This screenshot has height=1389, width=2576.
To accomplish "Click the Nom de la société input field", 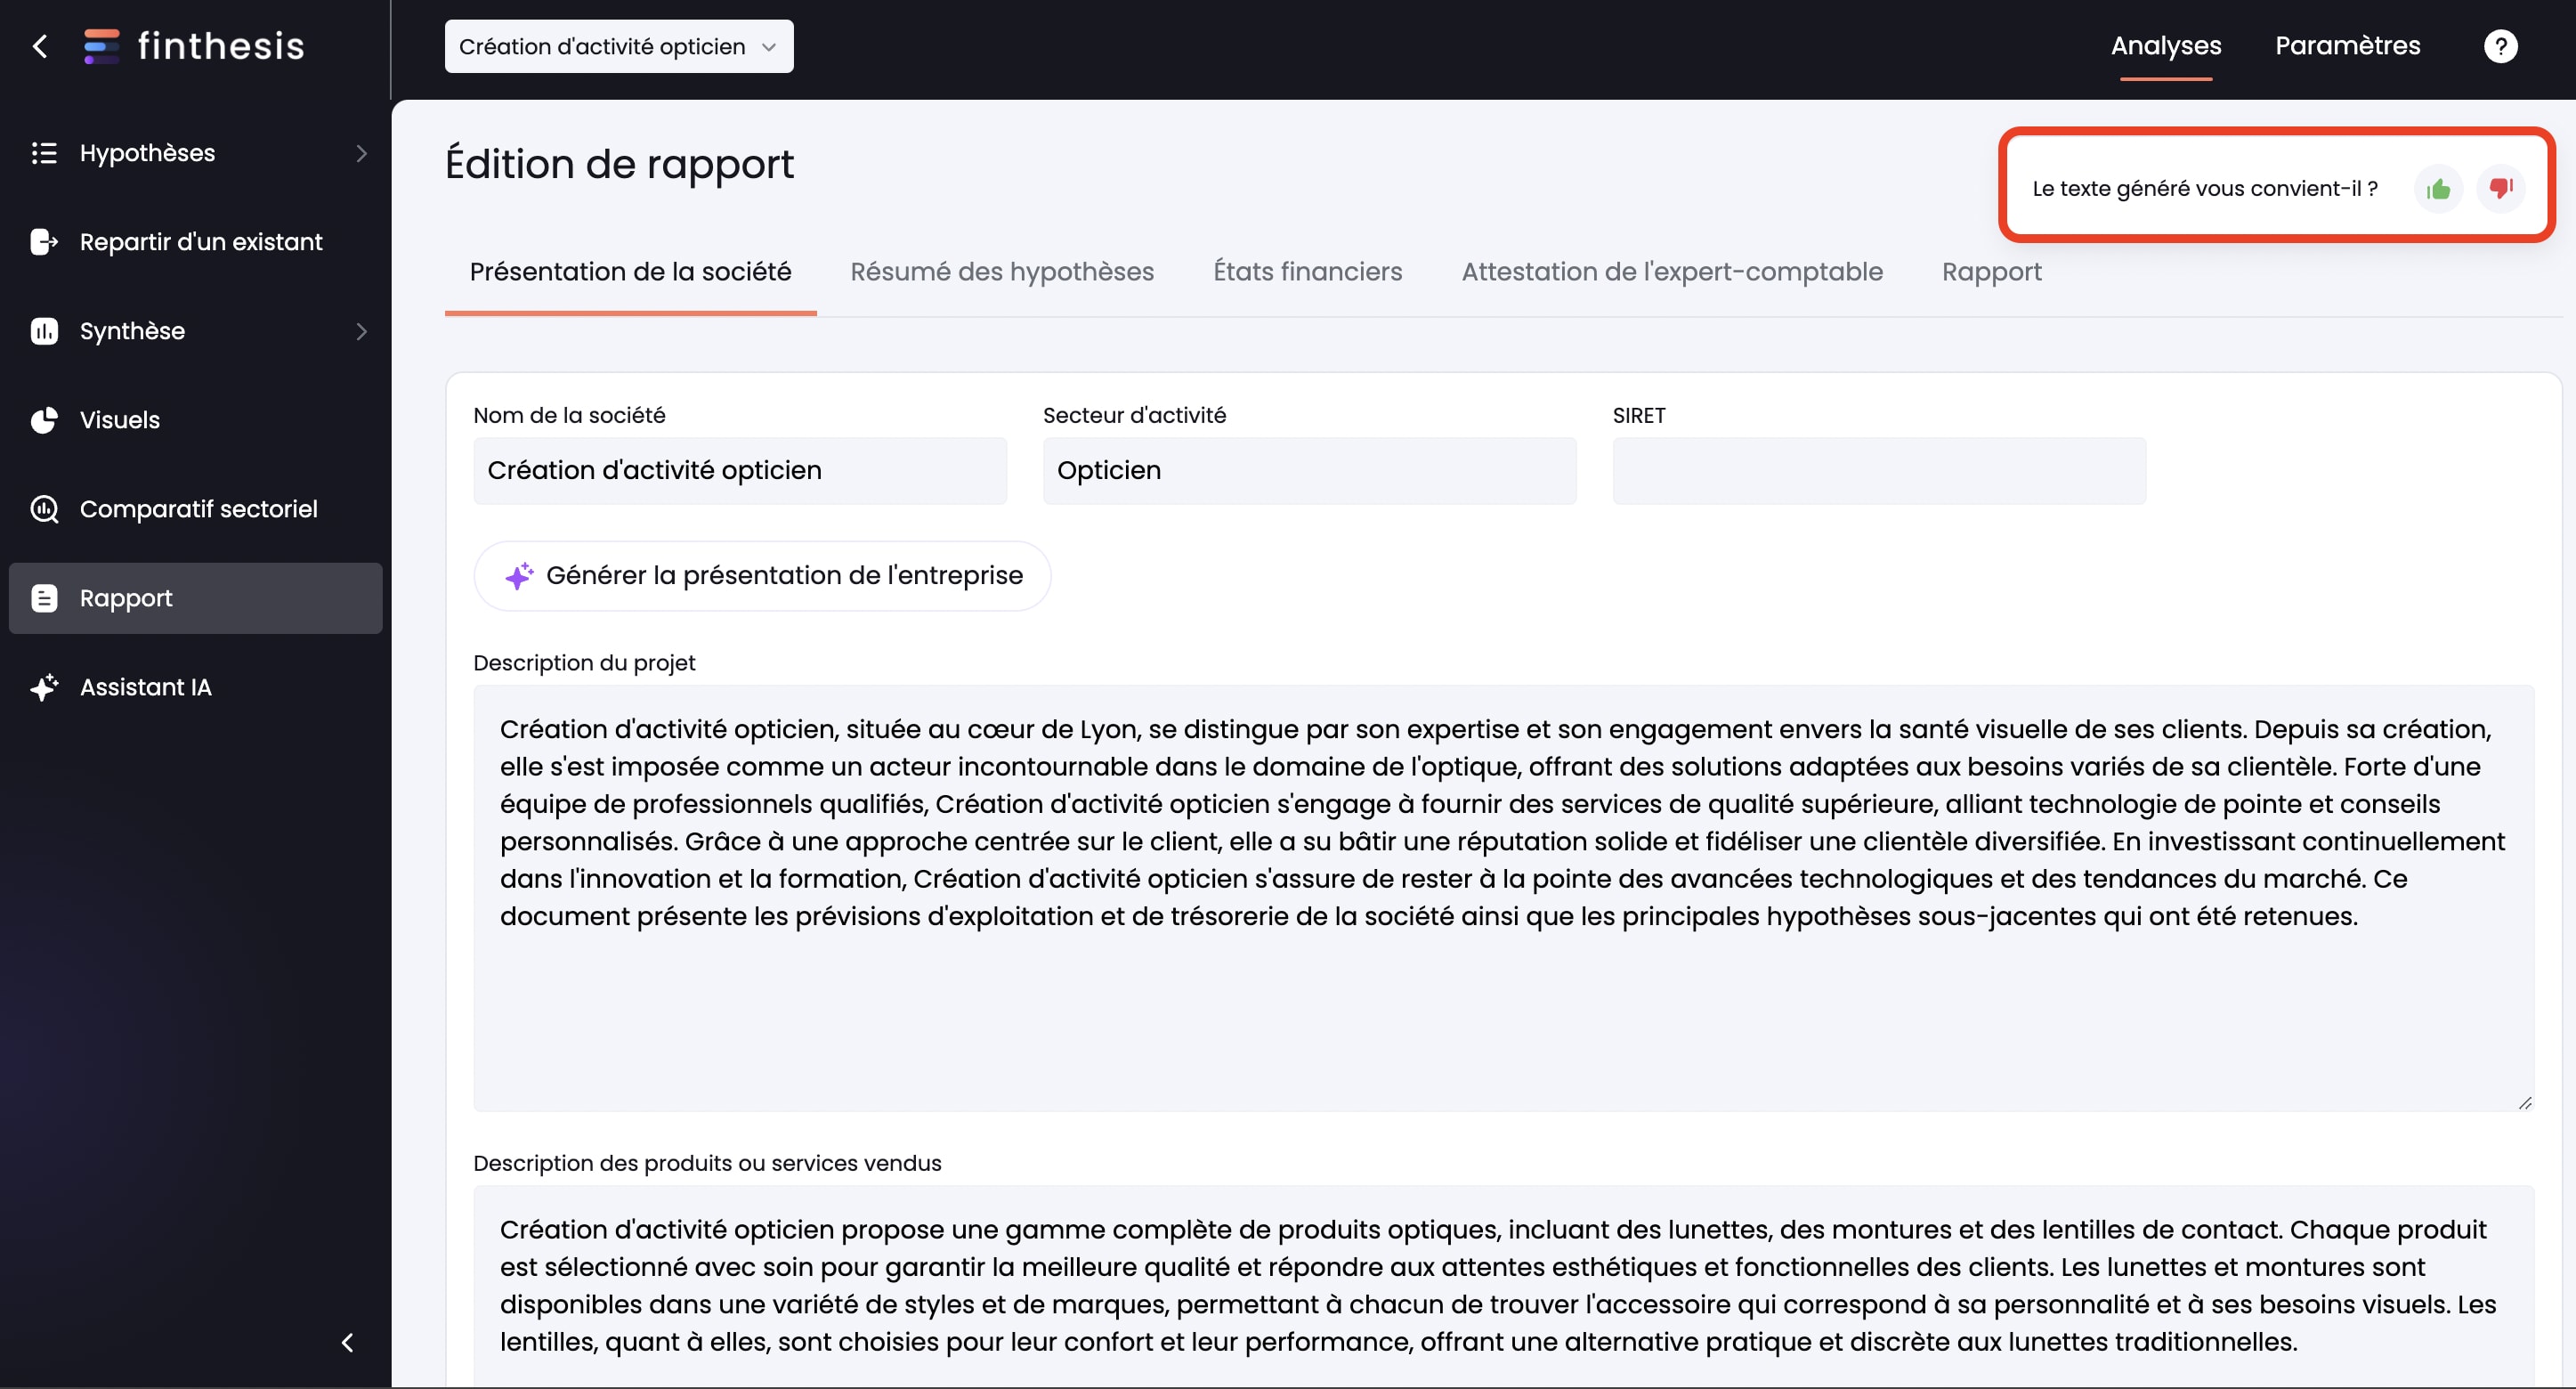I will coord(740,471).
